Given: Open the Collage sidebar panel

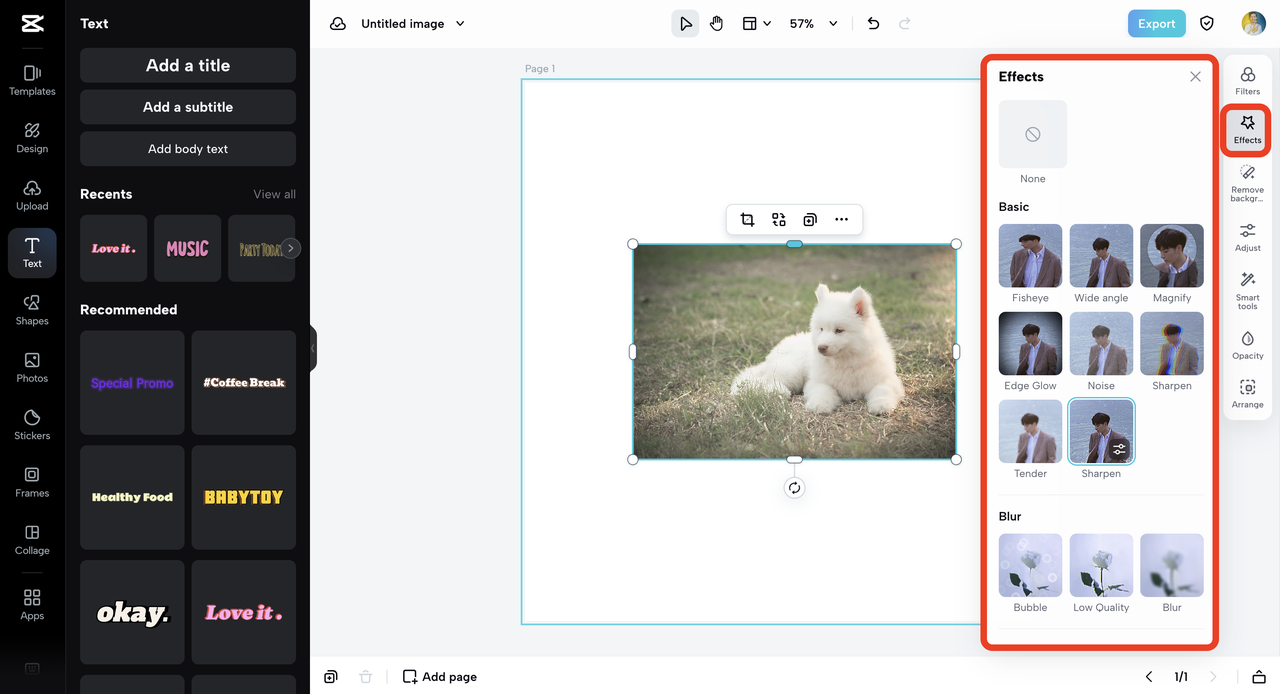Looking at the screenshot, I should [x=32, y=539].
